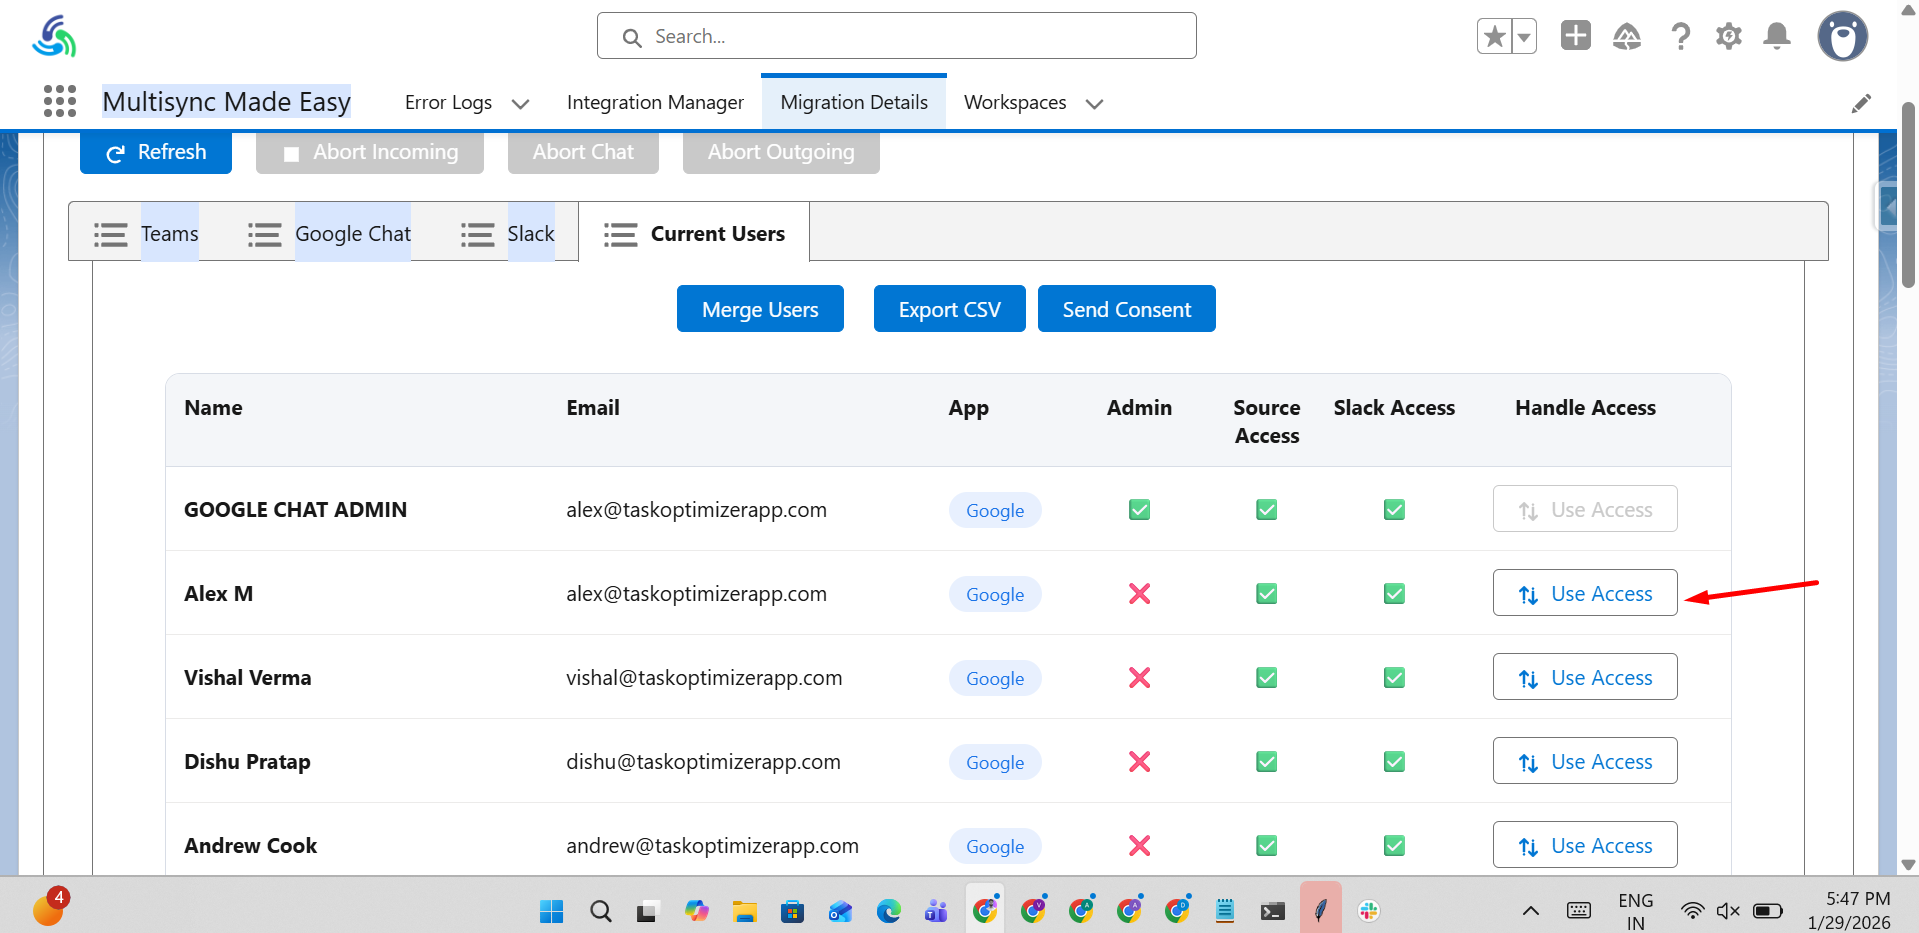Screen dimensions: 1919x933
Task: Open the Help question mark icon
Action: point(1681,37)
